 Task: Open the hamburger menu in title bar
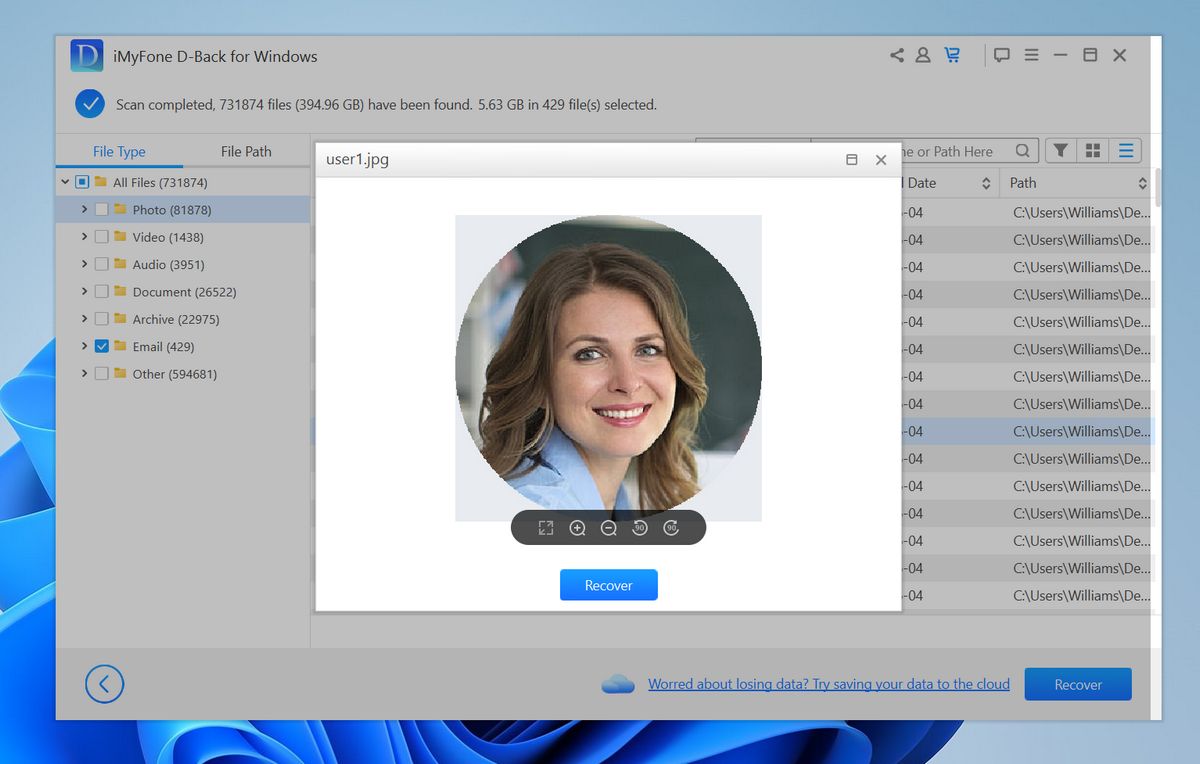click(1031, 56)
